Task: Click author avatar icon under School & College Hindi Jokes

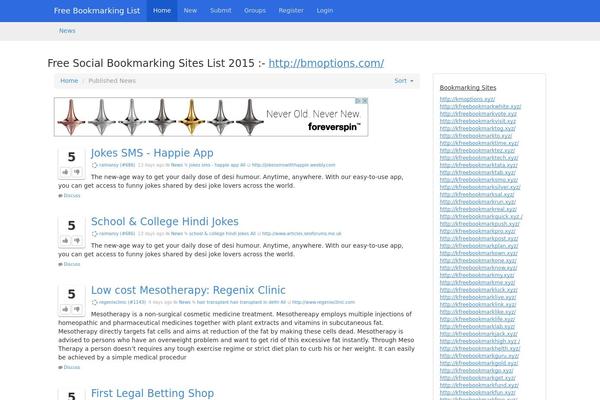Action: (95, 233)
